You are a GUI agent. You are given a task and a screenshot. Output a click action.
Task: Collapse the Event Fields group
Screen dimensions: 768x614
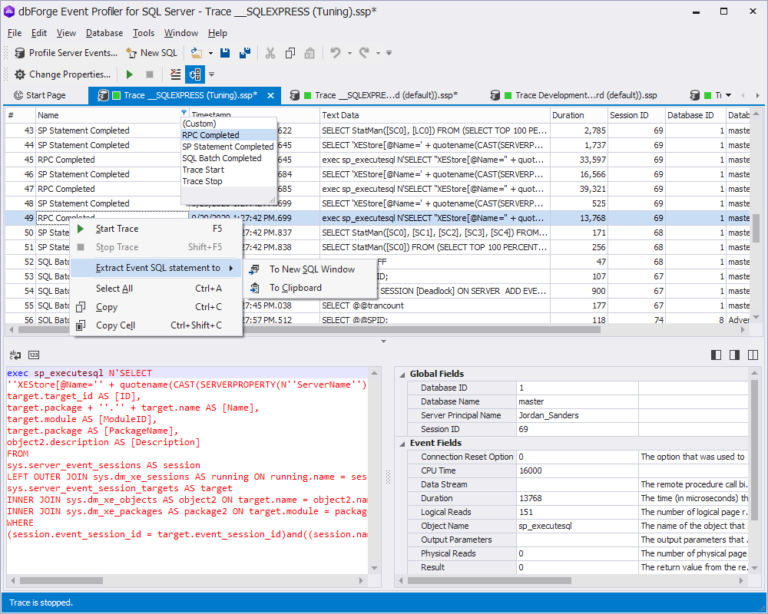[x=402, y=444]
